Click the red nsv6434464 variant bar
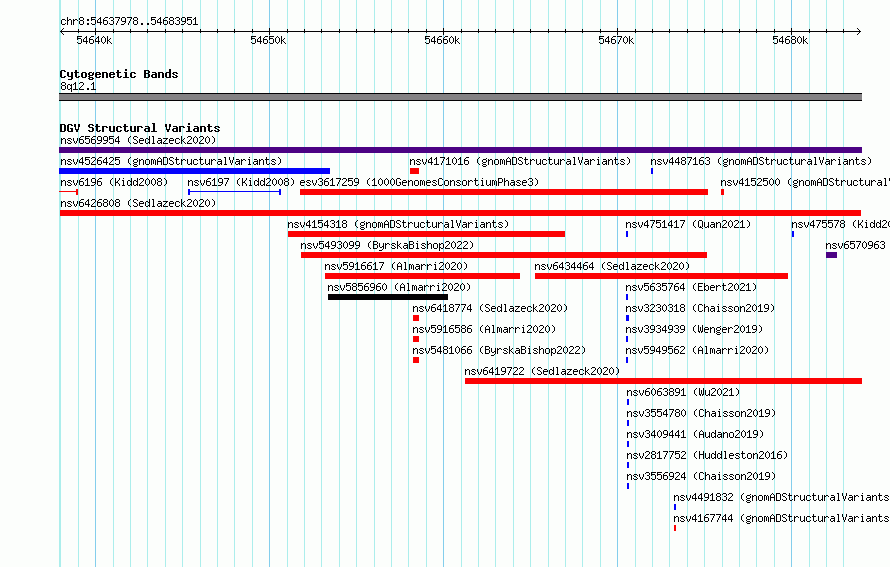 pyautogui.click(x=661, y=276)
